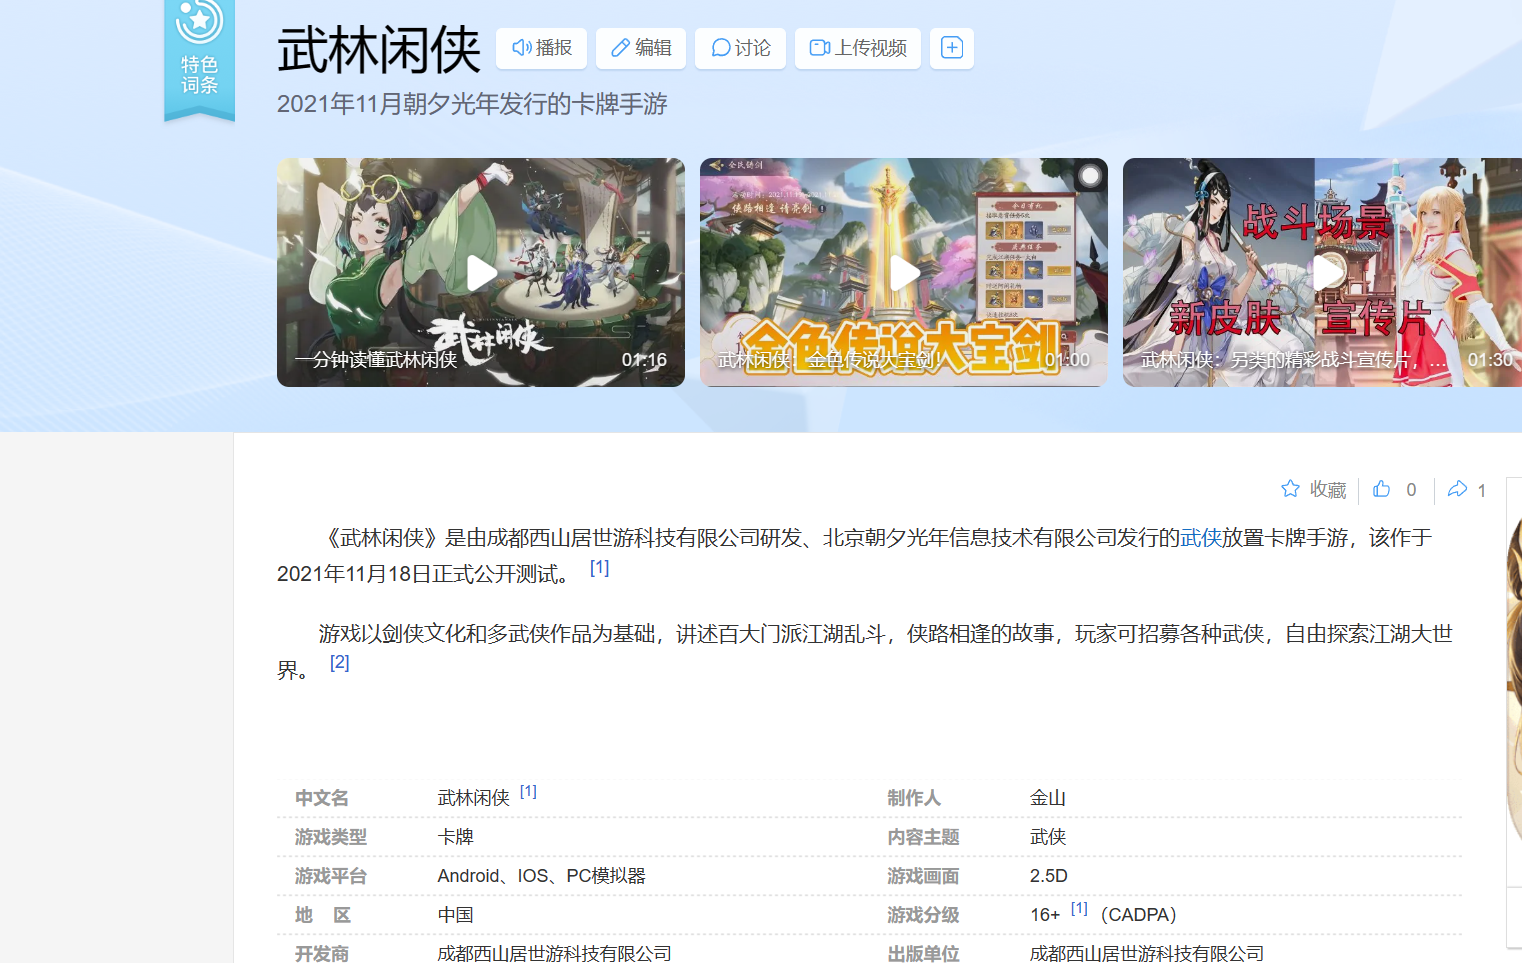This screenshot has width=1522, height=963.
Task: Open the 编辑 edit button
Action: coord(641,48)
